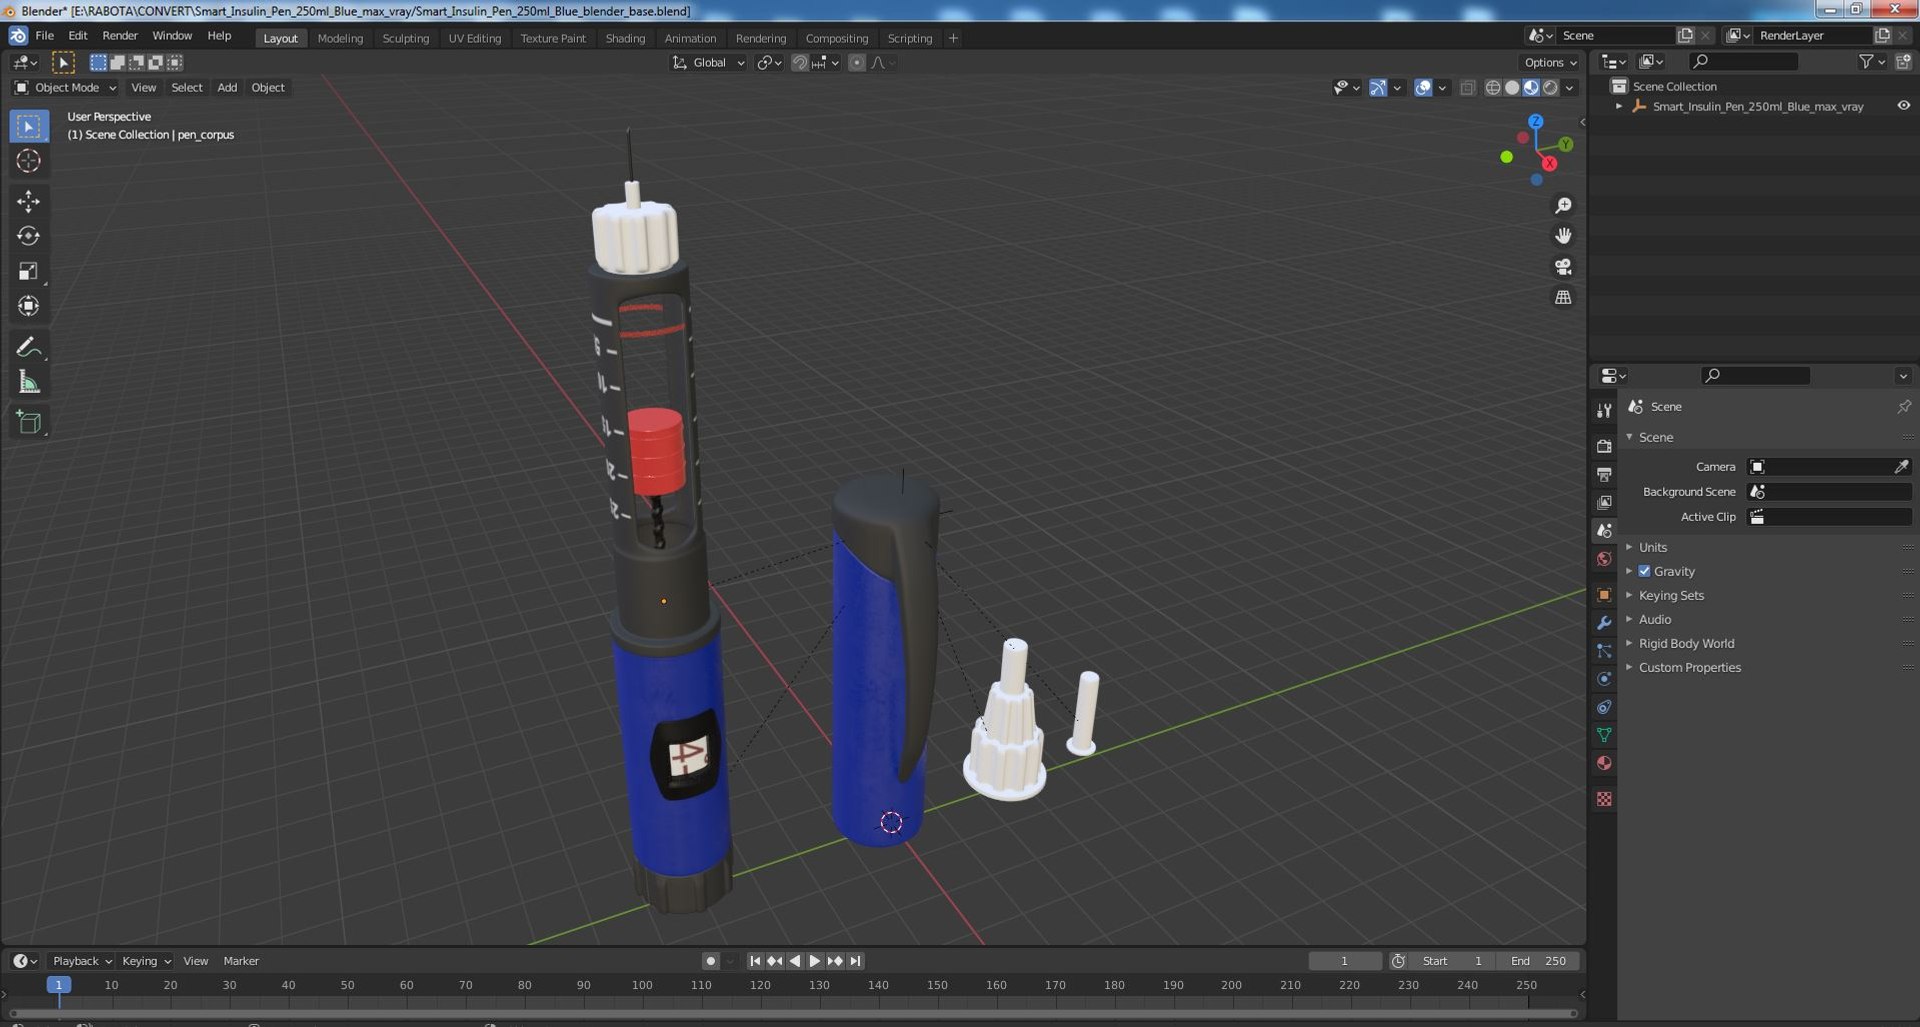Open the Options dropdown
This screenshot has width=1920, height=1027.
click(x=1551, y=63)
